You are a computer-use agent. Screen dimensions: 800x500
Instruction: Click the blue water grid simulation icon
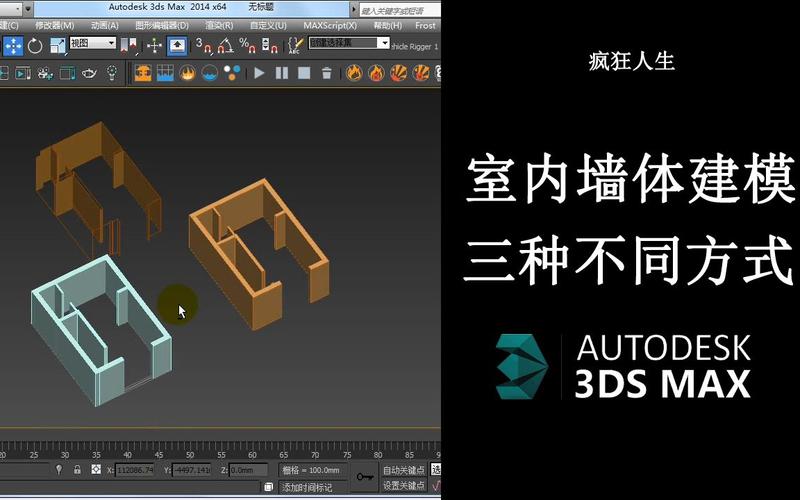pos(165,73)
